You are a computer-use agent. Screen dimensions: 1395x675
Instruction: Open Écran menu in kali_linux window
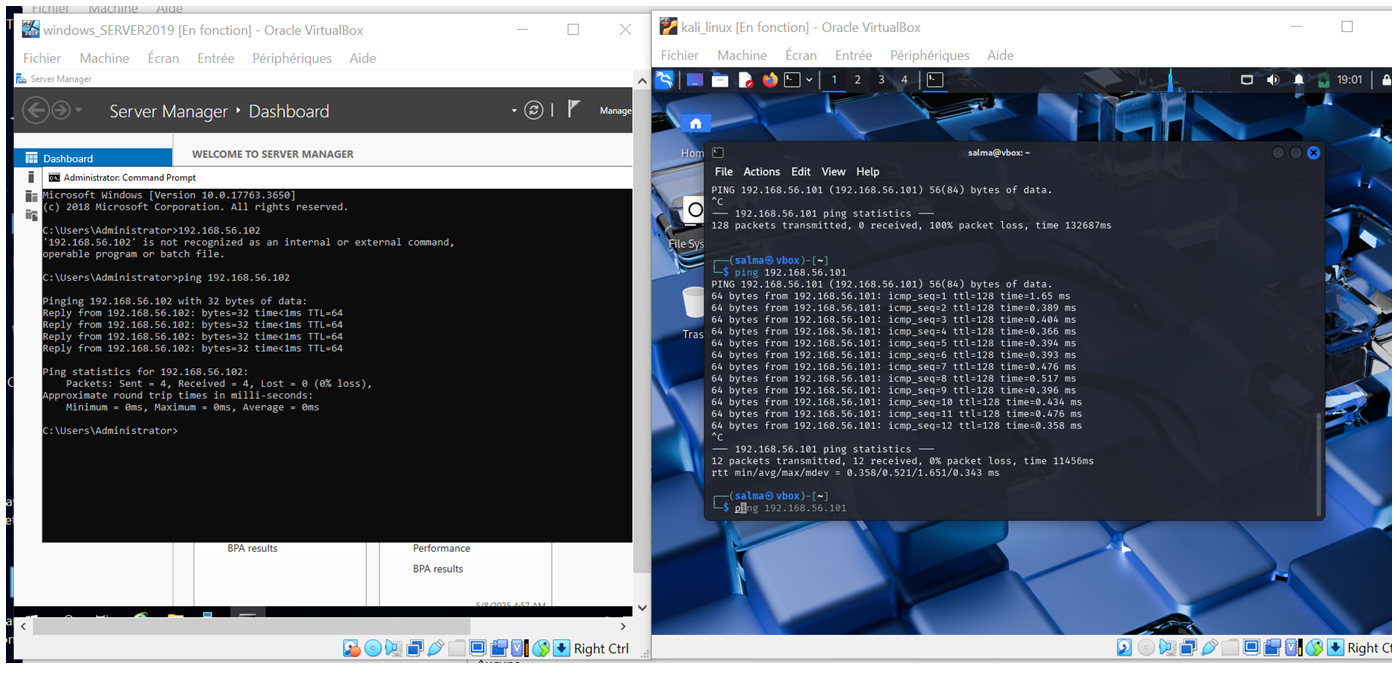pos(801,55)
